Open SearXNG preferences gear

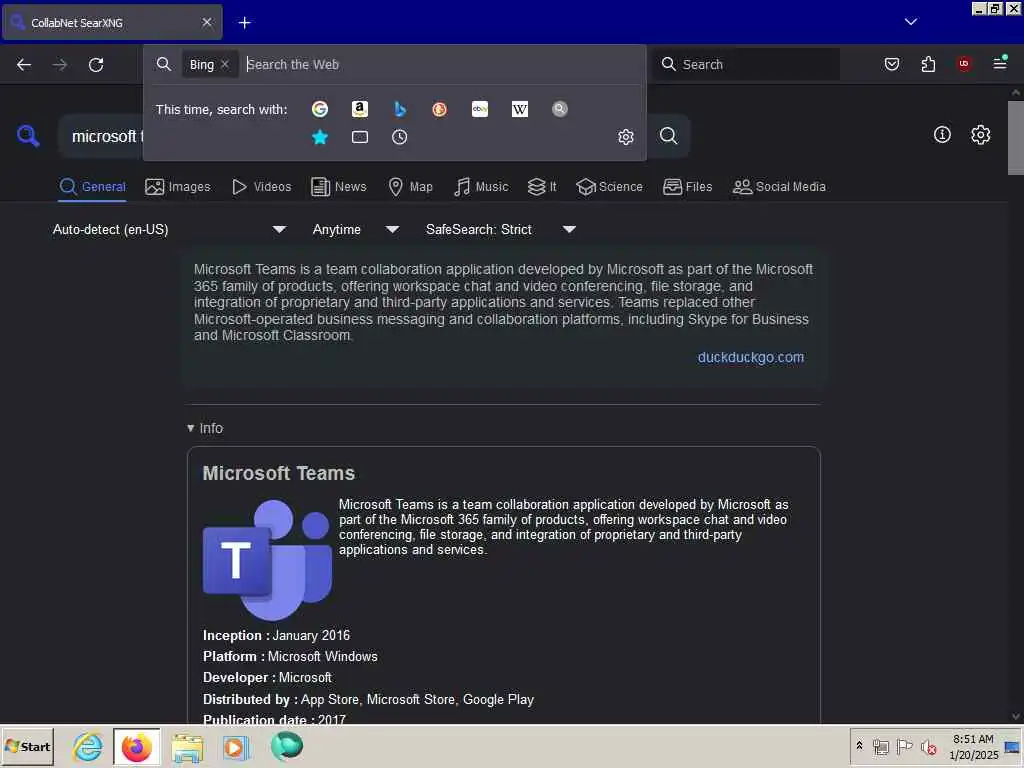pyautogui.click(x=980, y=135)
